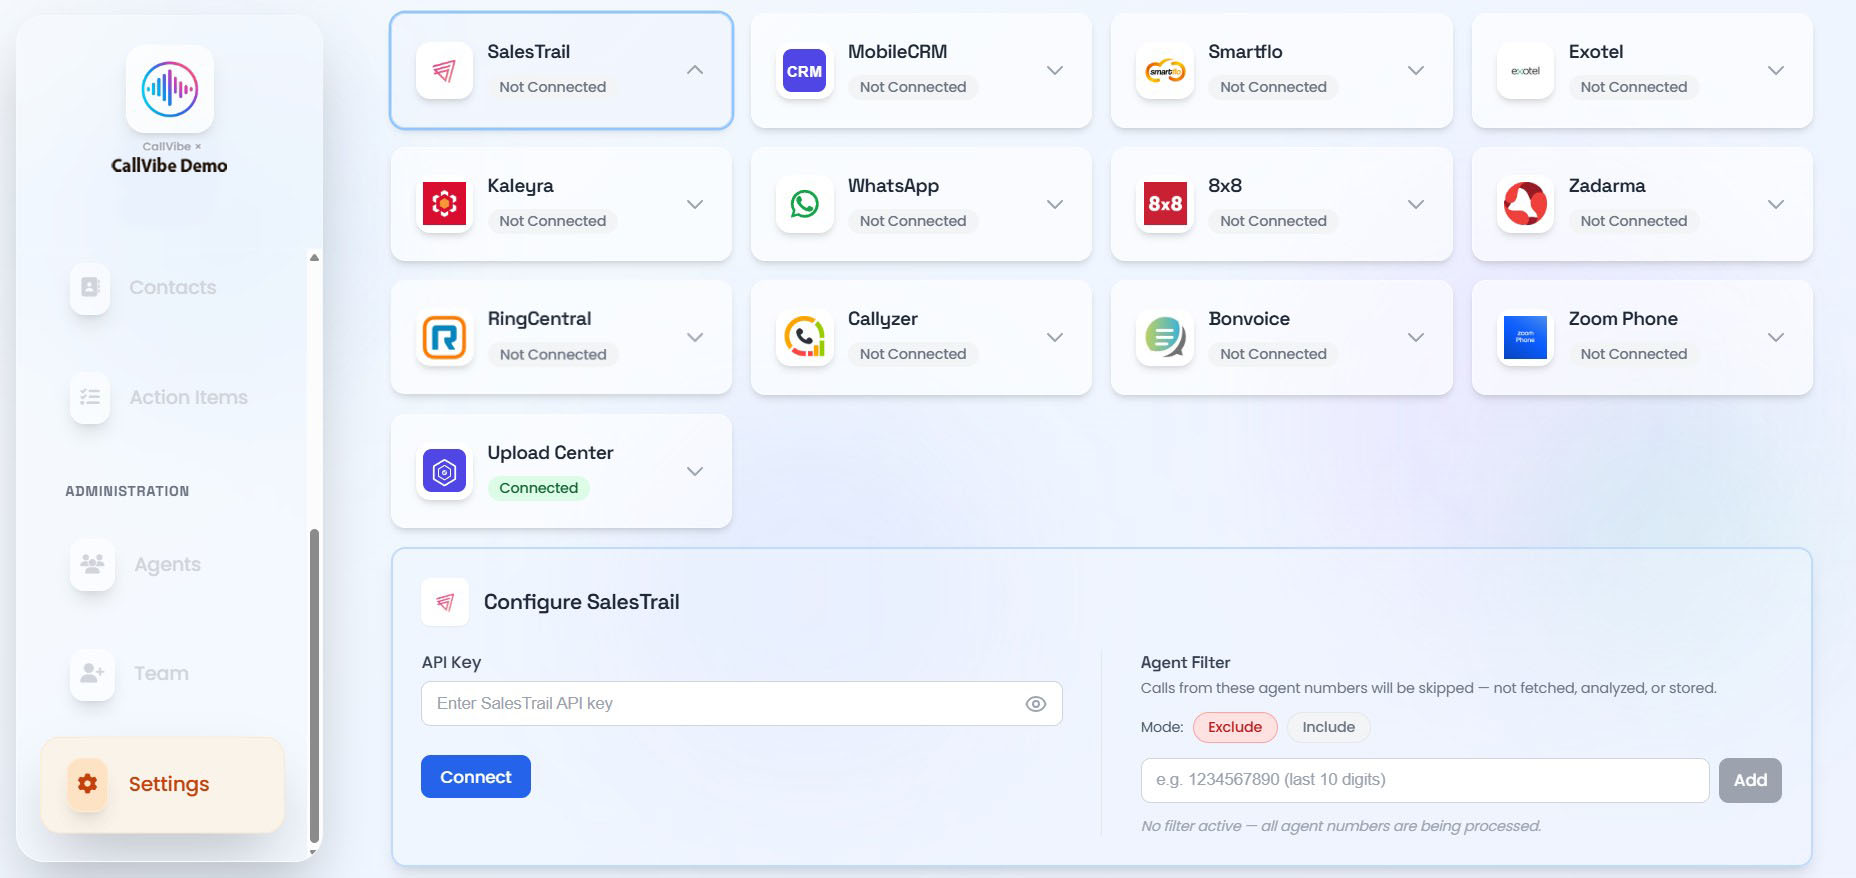Select Exclude filter mode

[x=1235, y=727]
